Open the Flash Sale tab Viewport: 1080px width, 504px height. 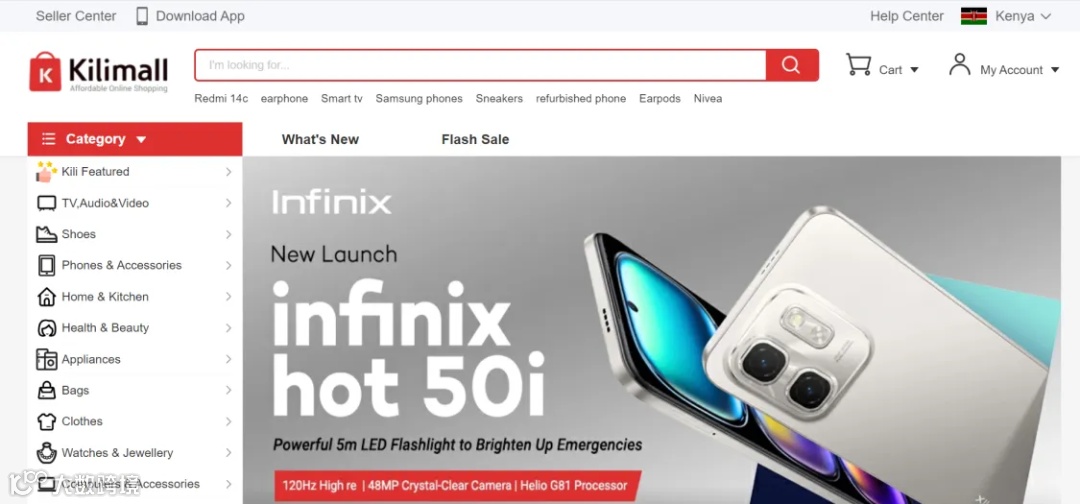[475, 139]
